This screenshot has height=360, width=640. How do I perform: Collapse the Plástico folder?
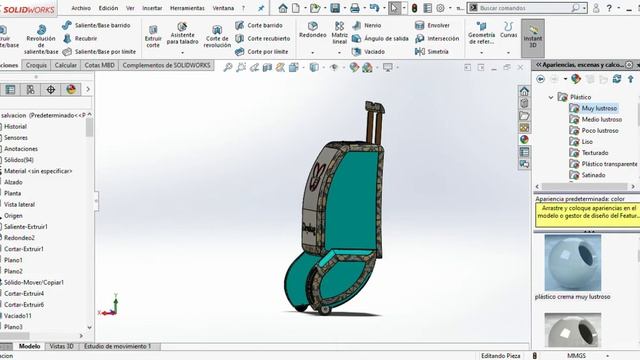coord(551,97)
